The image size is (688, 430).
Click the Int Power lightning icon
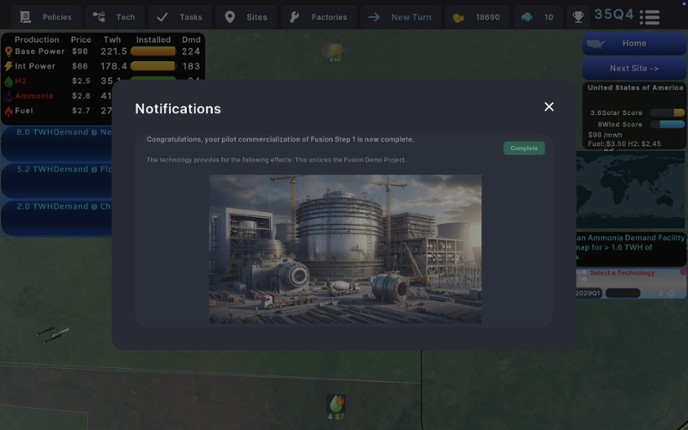pyautogui.click(x=8, y=66)
